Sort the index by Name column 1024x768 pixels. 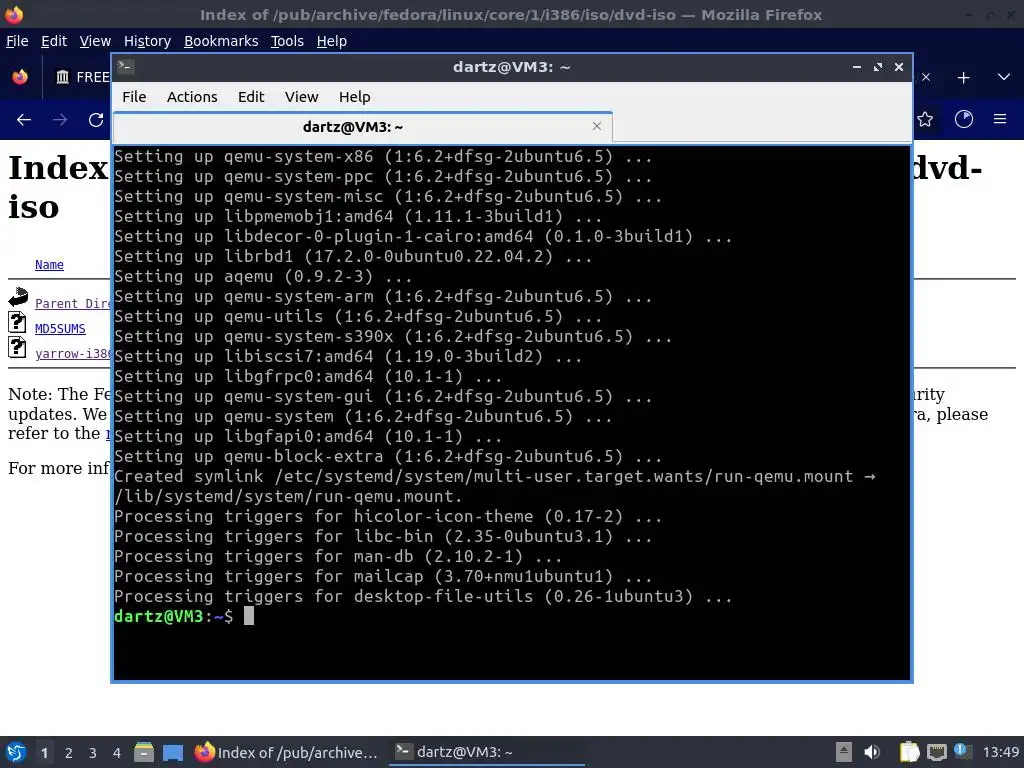pyautogui.click(x=49, y=264)
